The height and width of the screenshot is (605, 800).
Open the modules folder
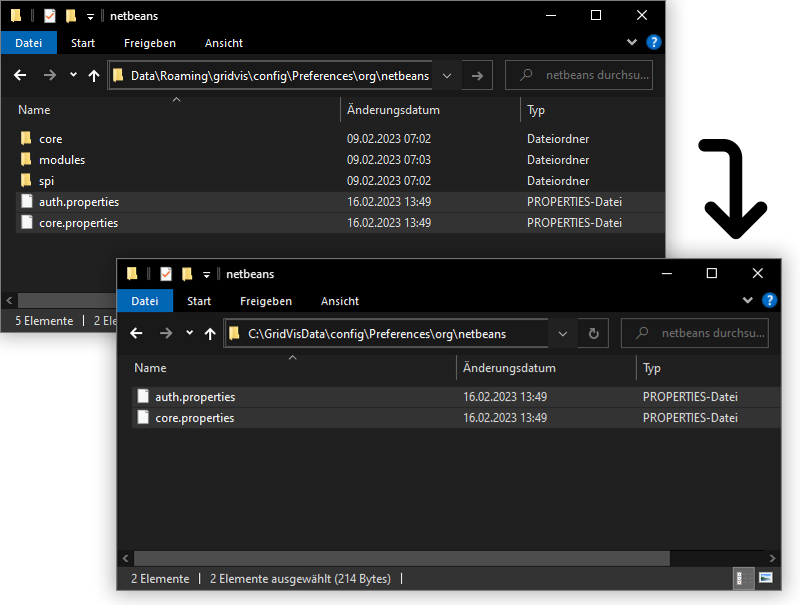pos(62,160)
